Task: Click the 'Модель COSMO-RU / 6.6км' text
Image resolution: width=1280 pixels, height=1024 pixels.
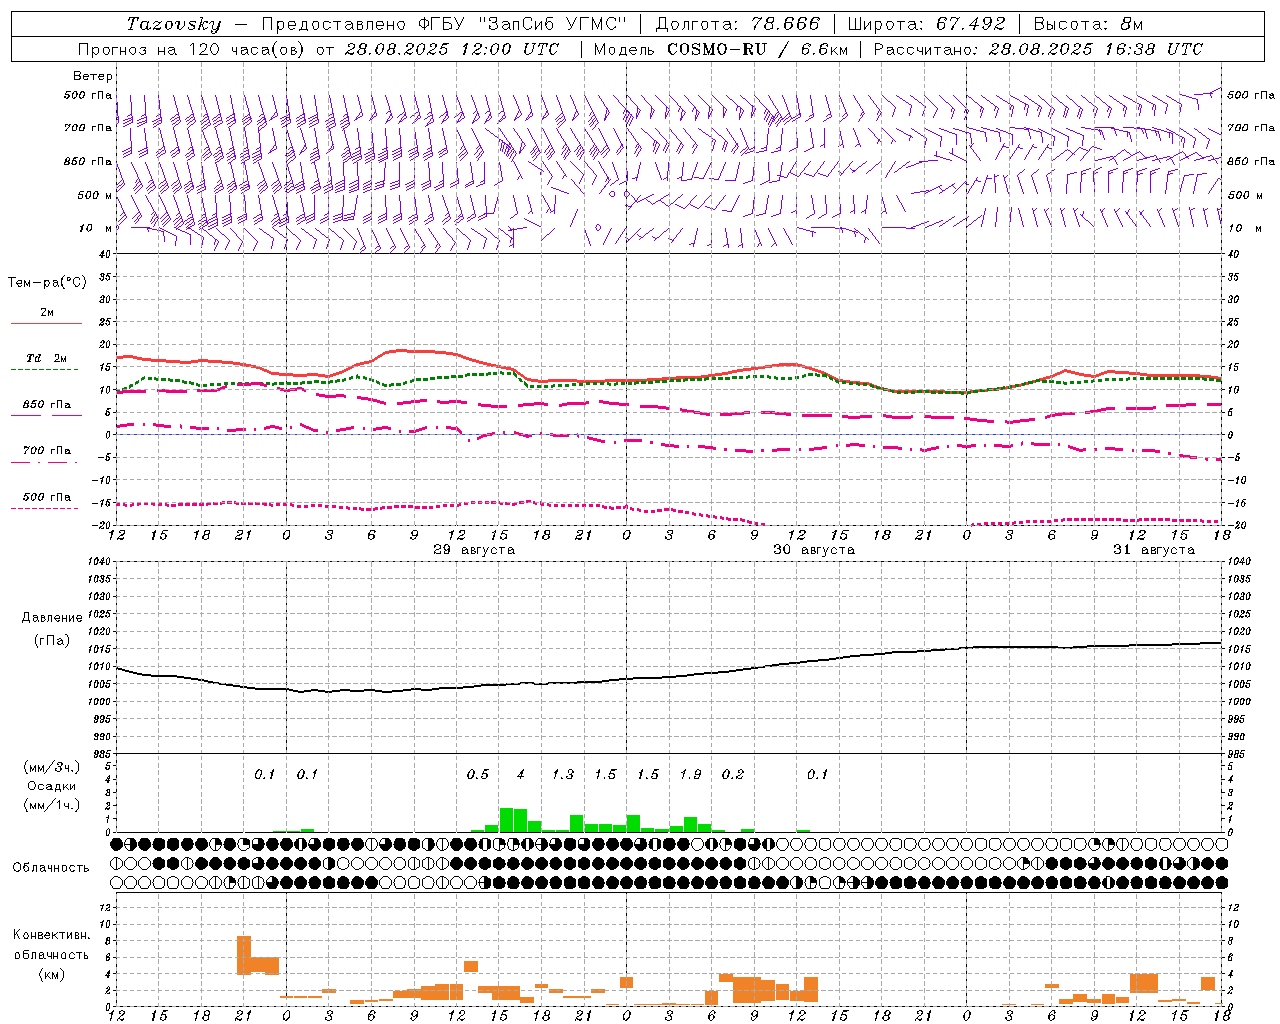Action: [x=721, y=49]
